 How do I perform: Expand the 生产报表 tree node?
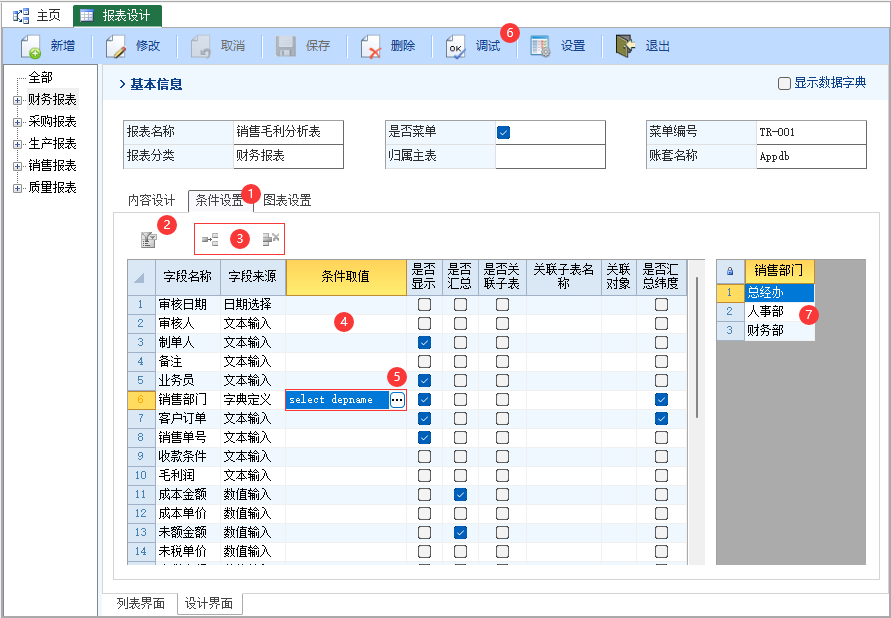point(18,144)
